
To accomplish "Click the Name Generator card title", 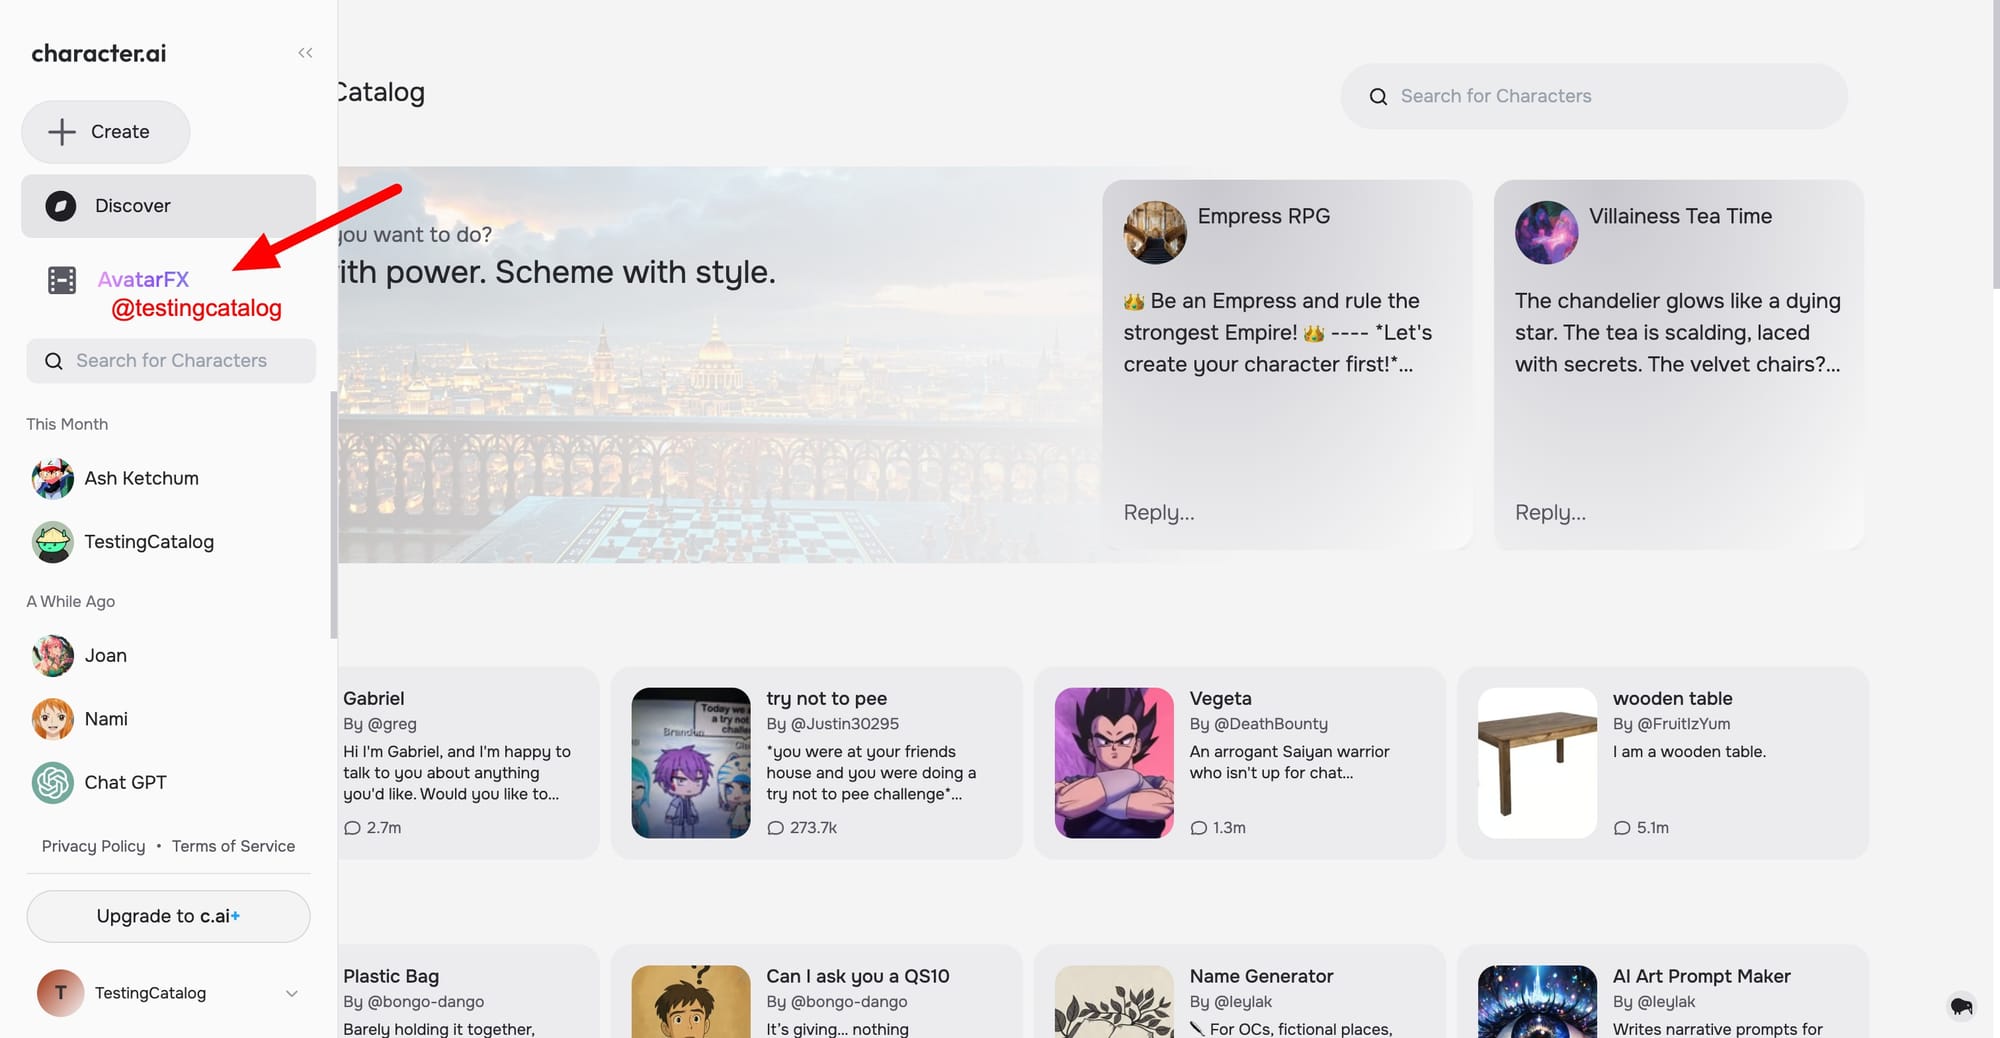I will point(1262,977).
